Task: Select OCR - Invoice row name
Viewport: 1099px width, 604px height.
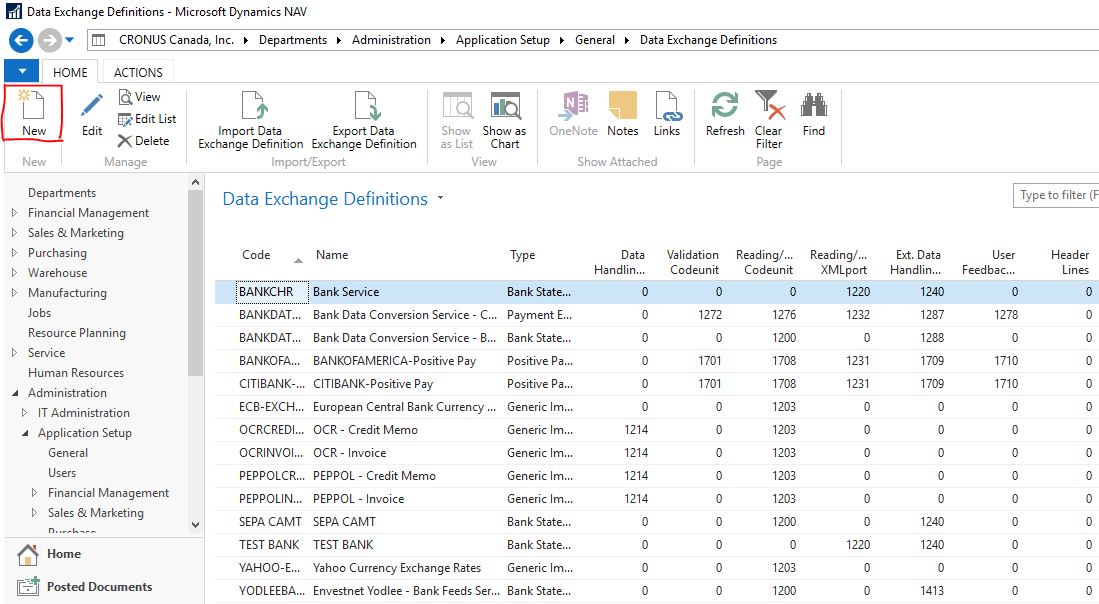Action: (349, 453)
